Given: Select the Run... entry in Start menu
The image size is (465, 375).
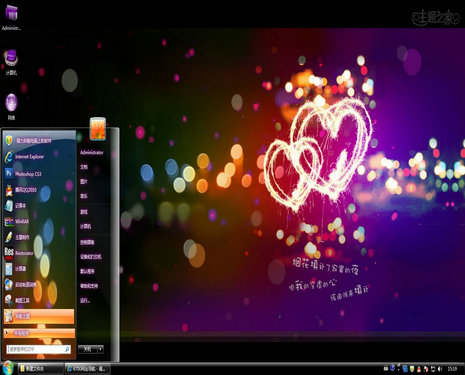Looking at the screenshot, I should tap(85, 300).
